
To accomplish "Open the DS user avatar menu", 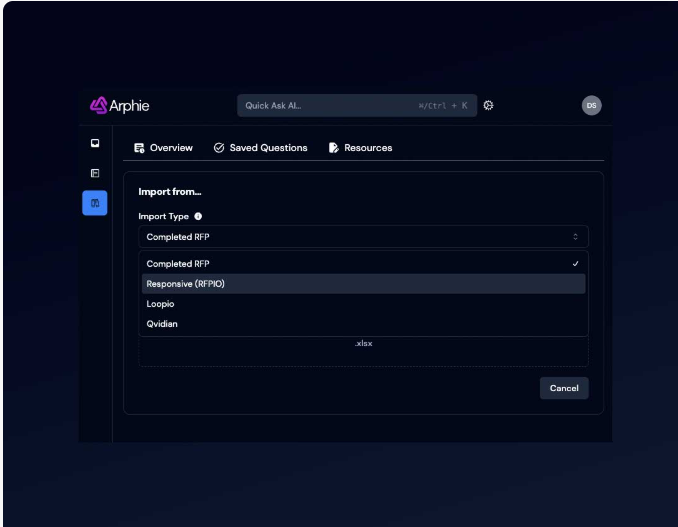I will tap(591, 105).
